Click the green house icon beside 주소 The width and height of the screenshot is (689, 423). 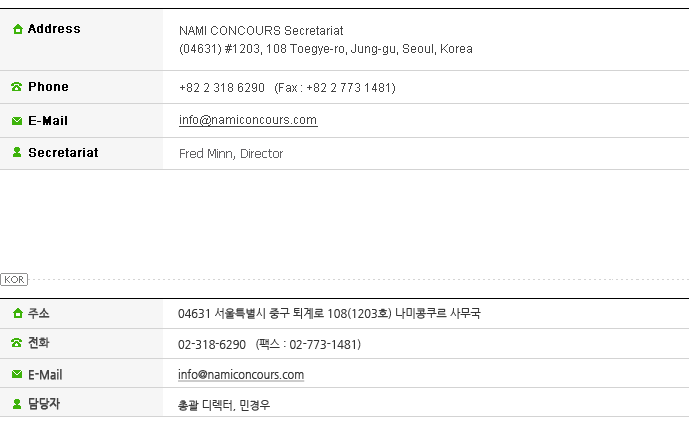18,313
